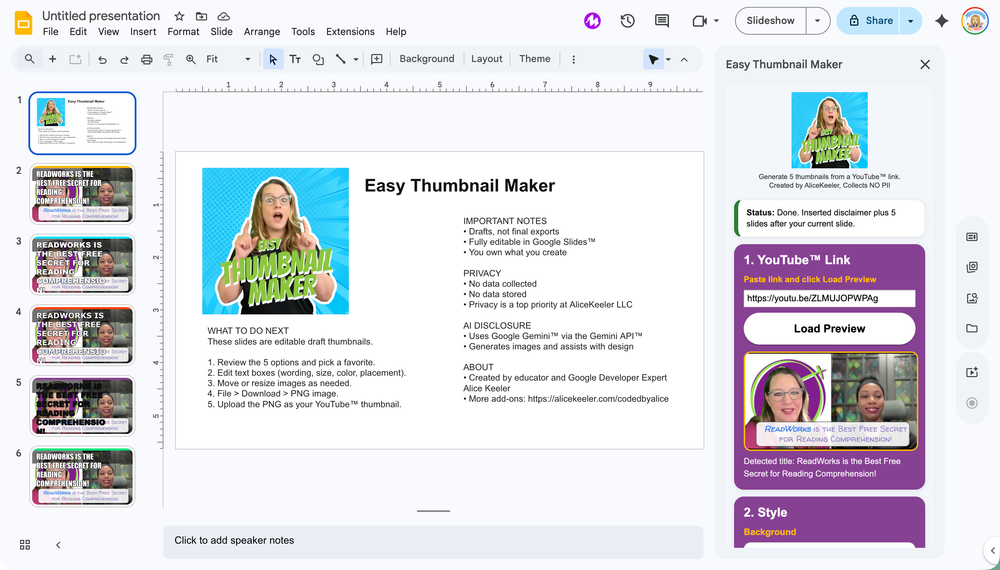Open the Extensions menu
The width and height of the screenshot is (1000, 570).
(x=350, y=32)
